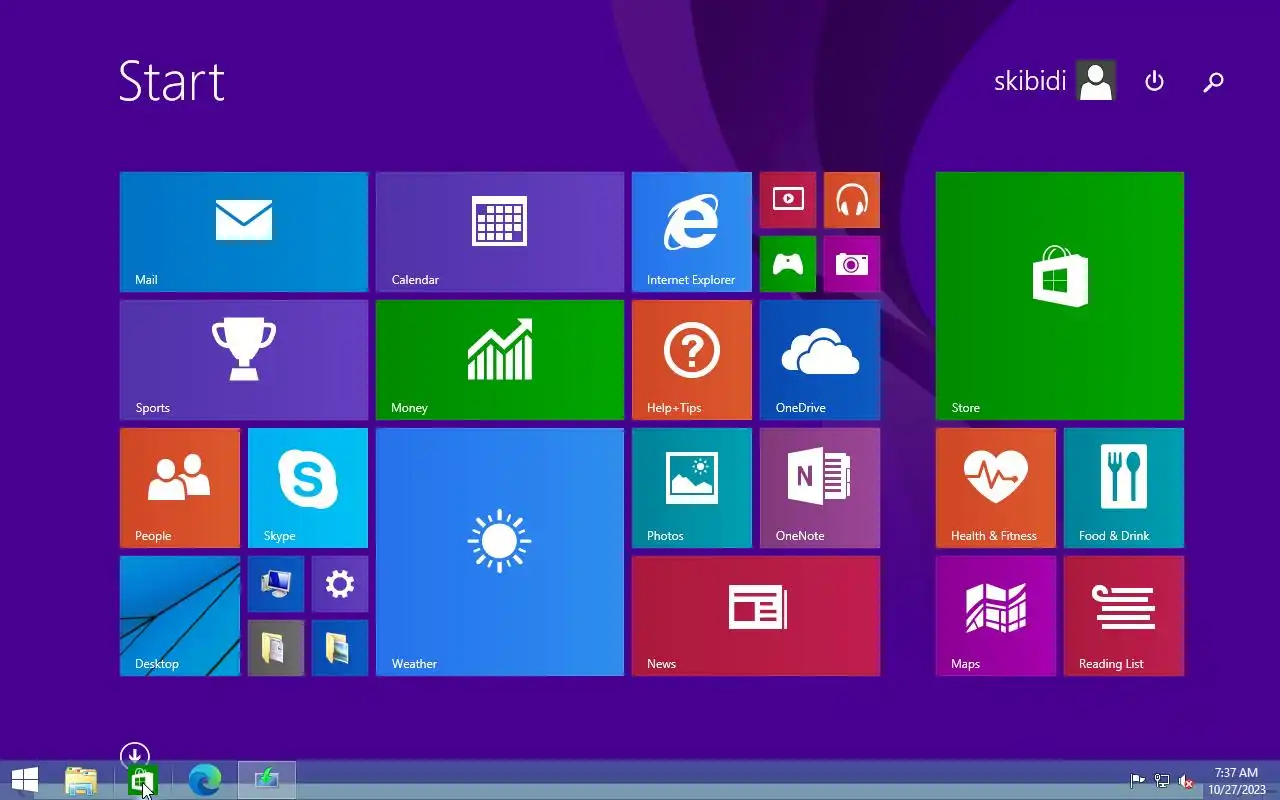The height and width of the screenshot is (800, 1280).
Task: Open the Action Center flag icon
Action: pyautogui.click(x=1138, y=781)
